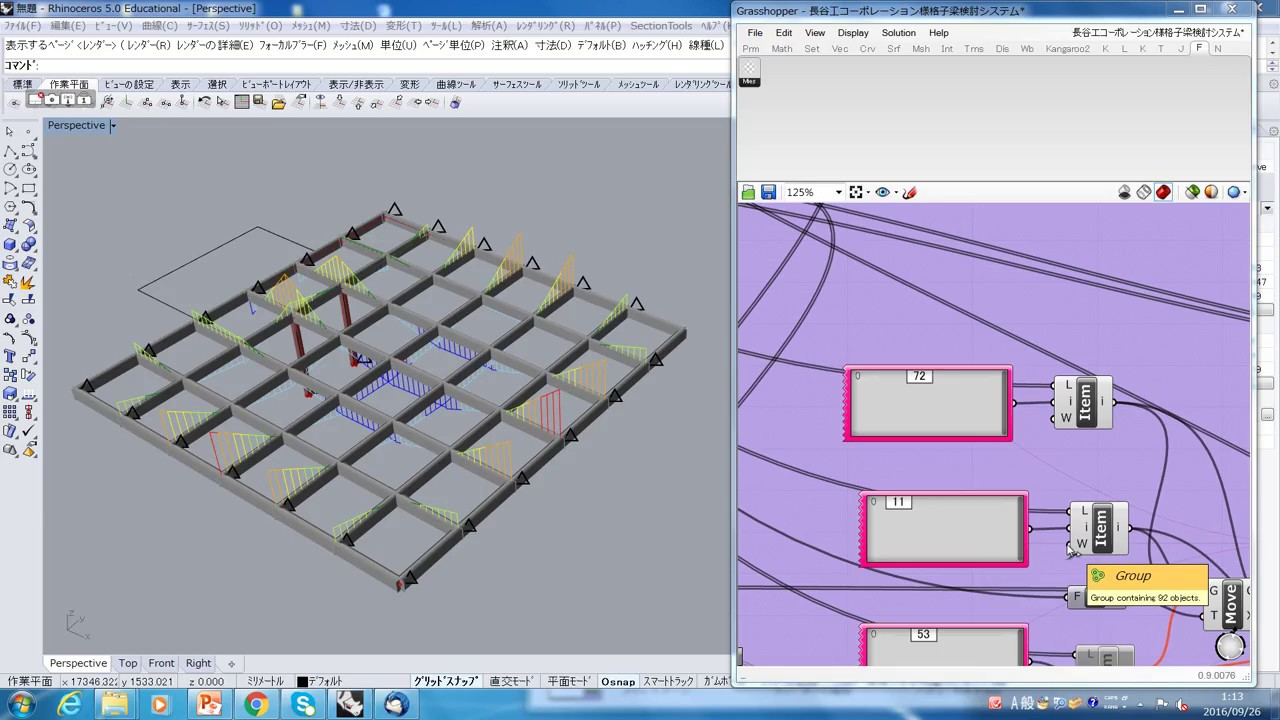The width and height of the screenshot is (1280, 720).
Task: Toggle Planar mode (平面モード) in status bar
Action: [x=569, y=681]
